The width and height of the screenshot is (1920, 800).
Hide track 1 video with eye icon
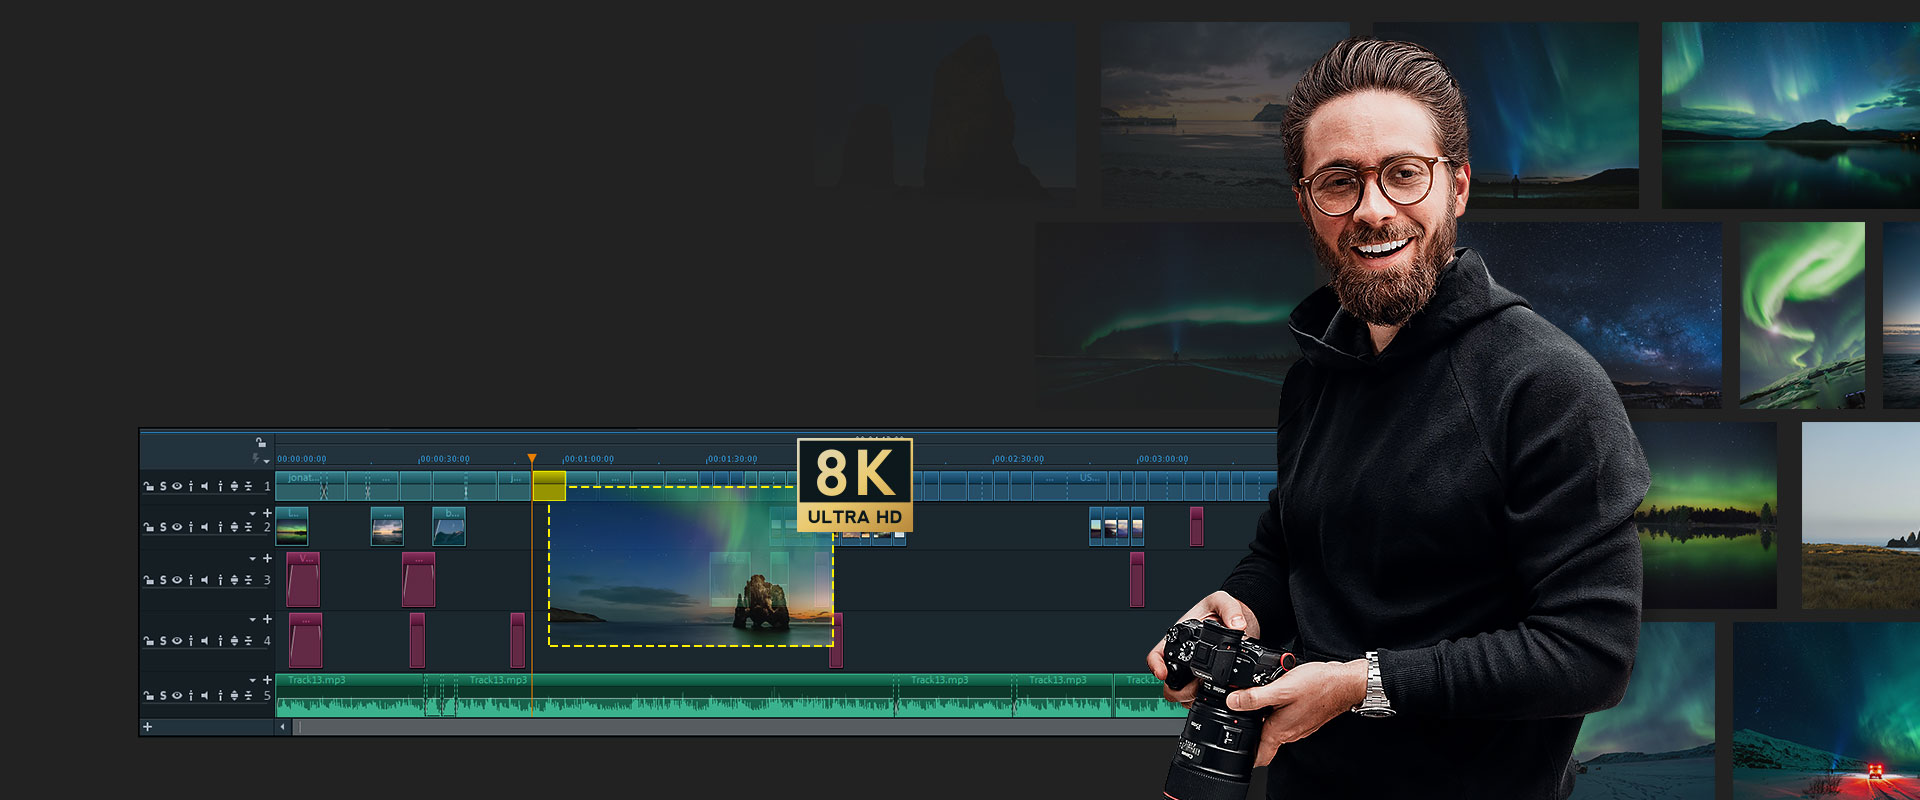pyautogui.click(x=177, y=487)
